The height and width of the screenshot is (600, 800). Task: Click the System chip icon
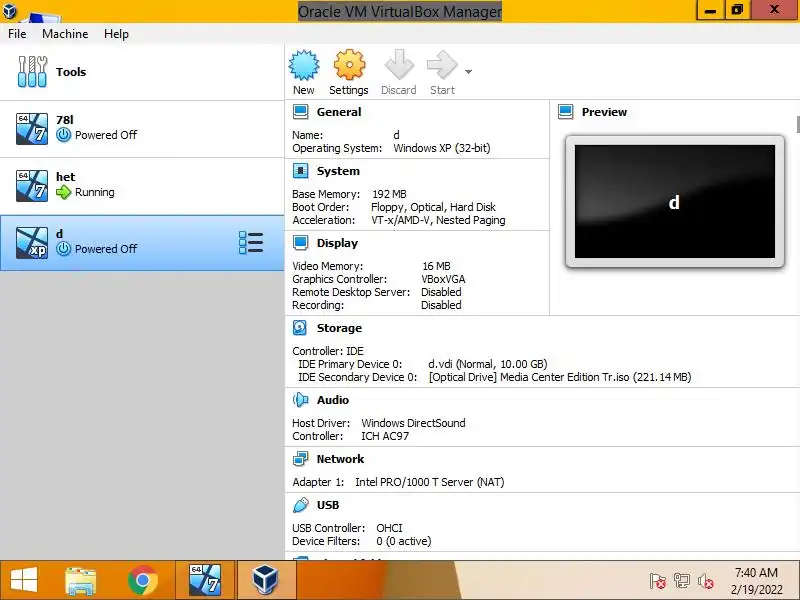pos(301,171)
